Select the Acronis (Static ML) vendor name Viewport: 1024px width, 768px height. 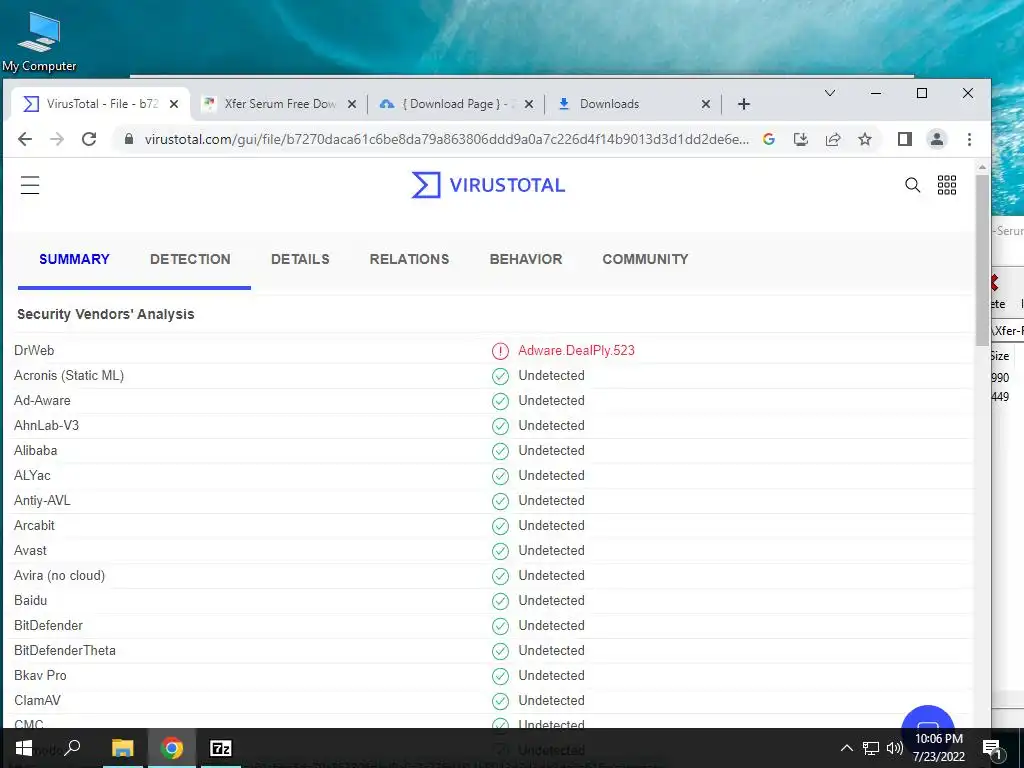pos(69,376)
